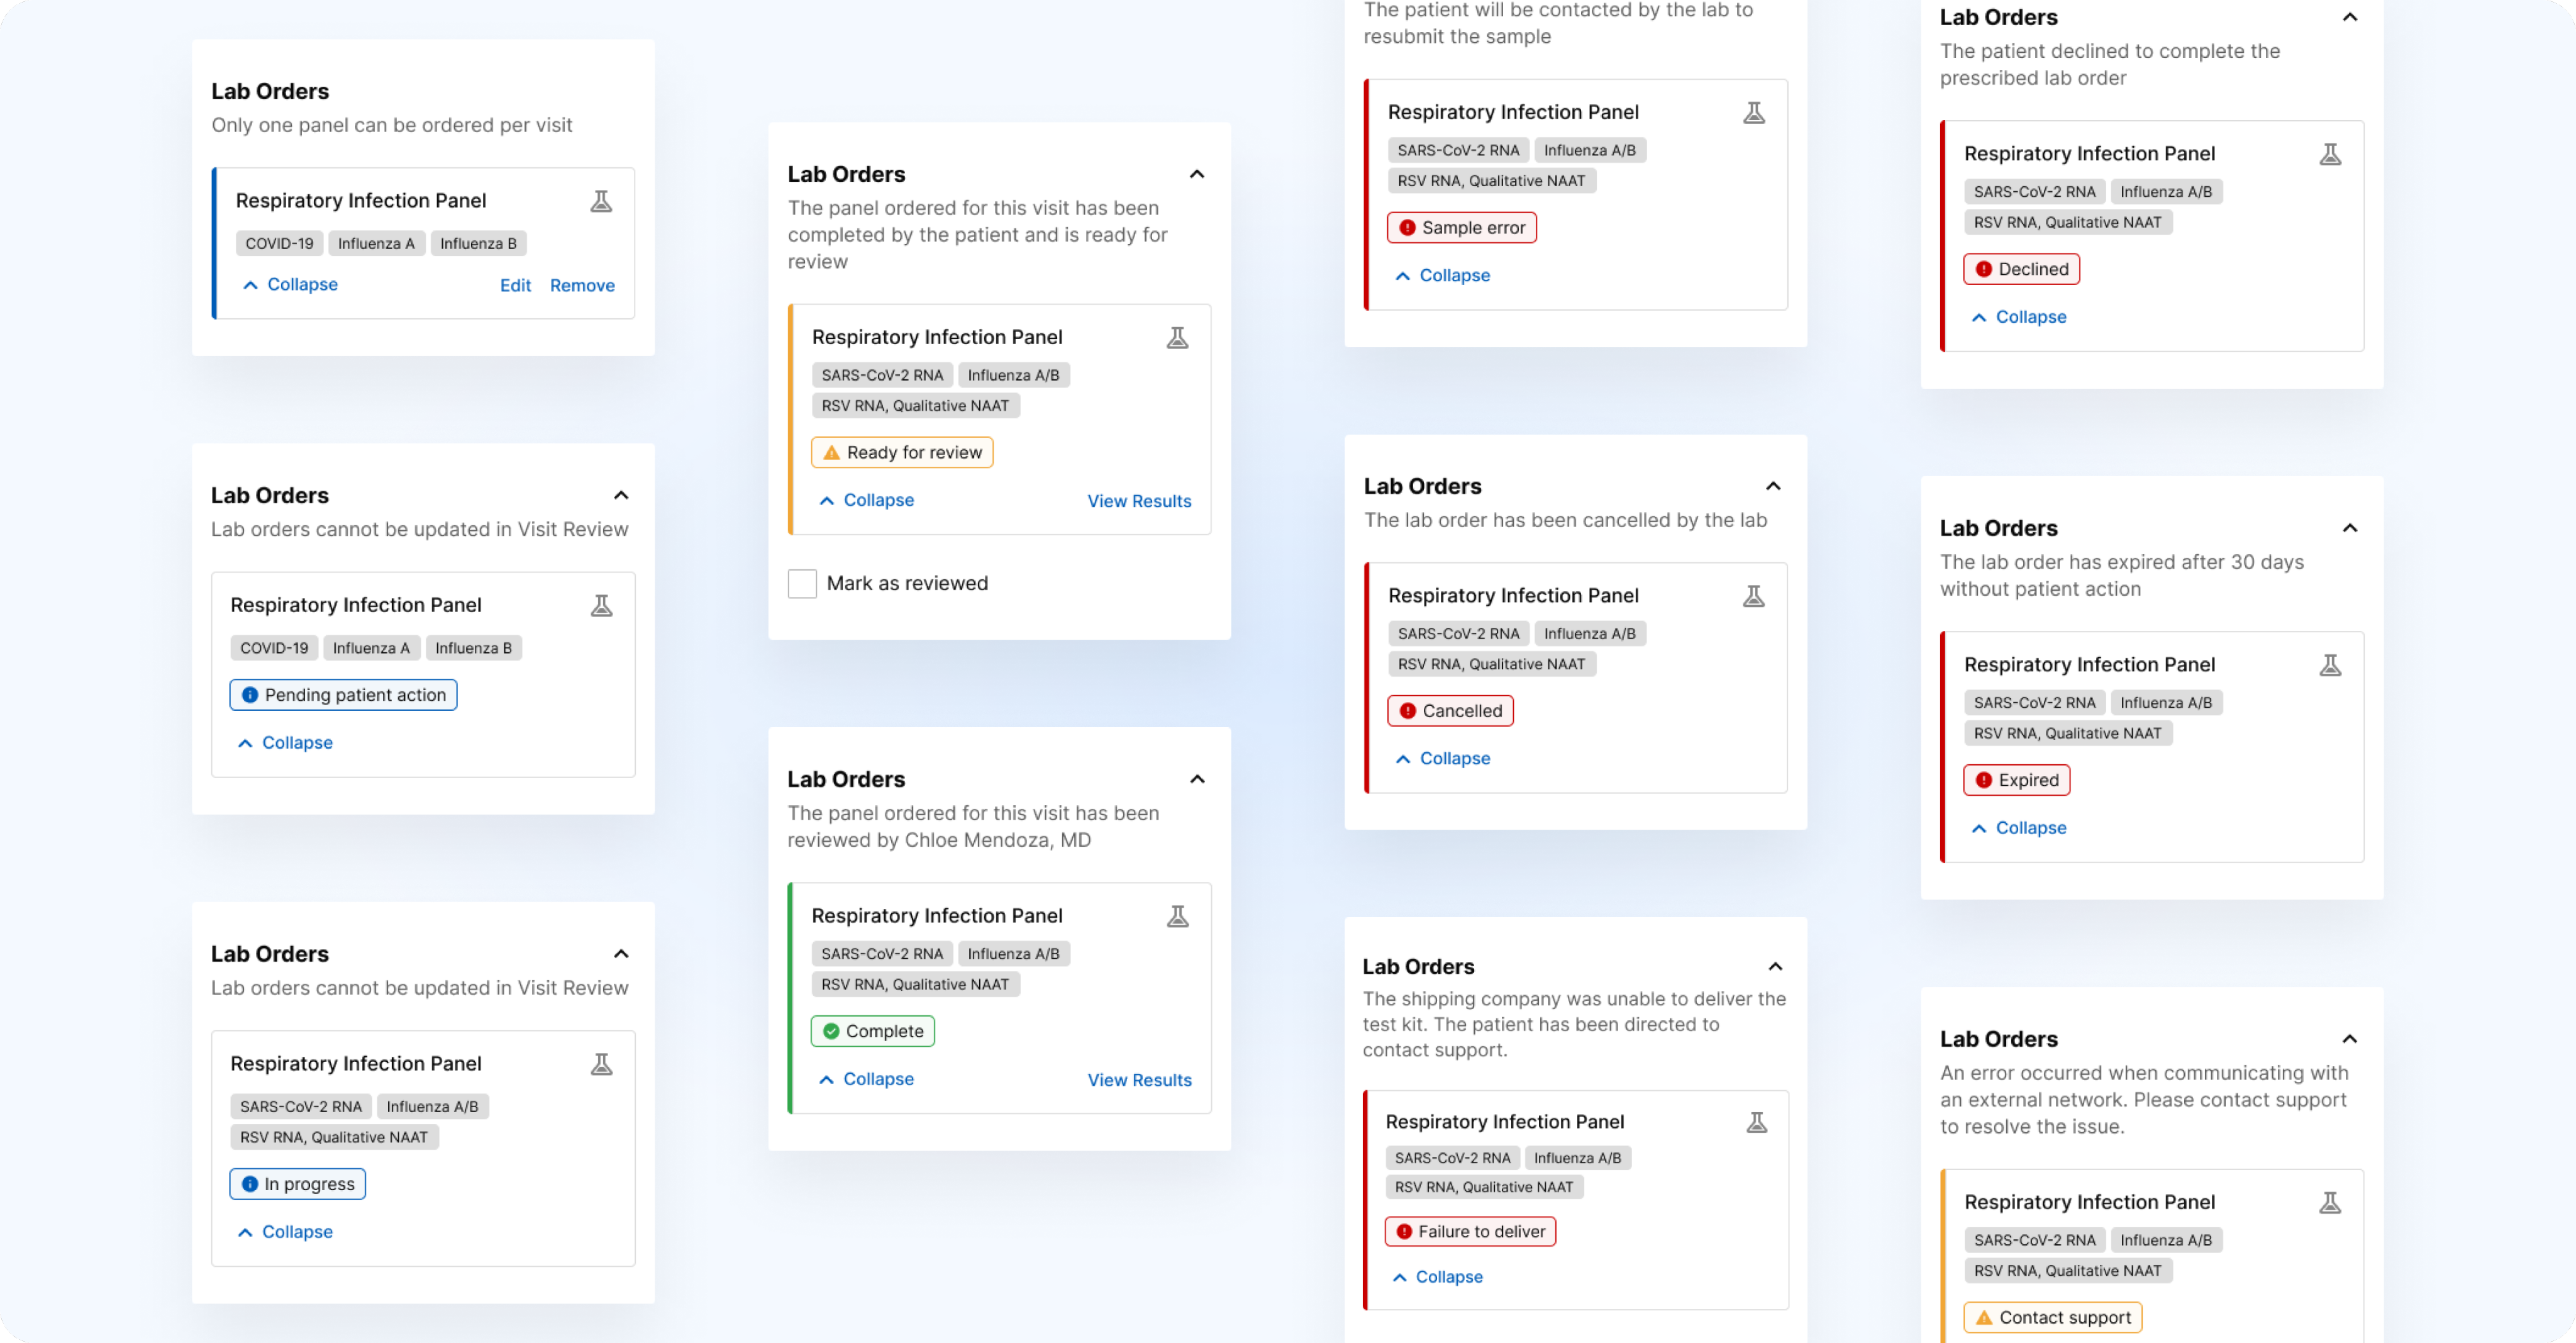
Task: Click Collapse on the Complete card
Action: pyautogui.click(x=866, y=1079)
